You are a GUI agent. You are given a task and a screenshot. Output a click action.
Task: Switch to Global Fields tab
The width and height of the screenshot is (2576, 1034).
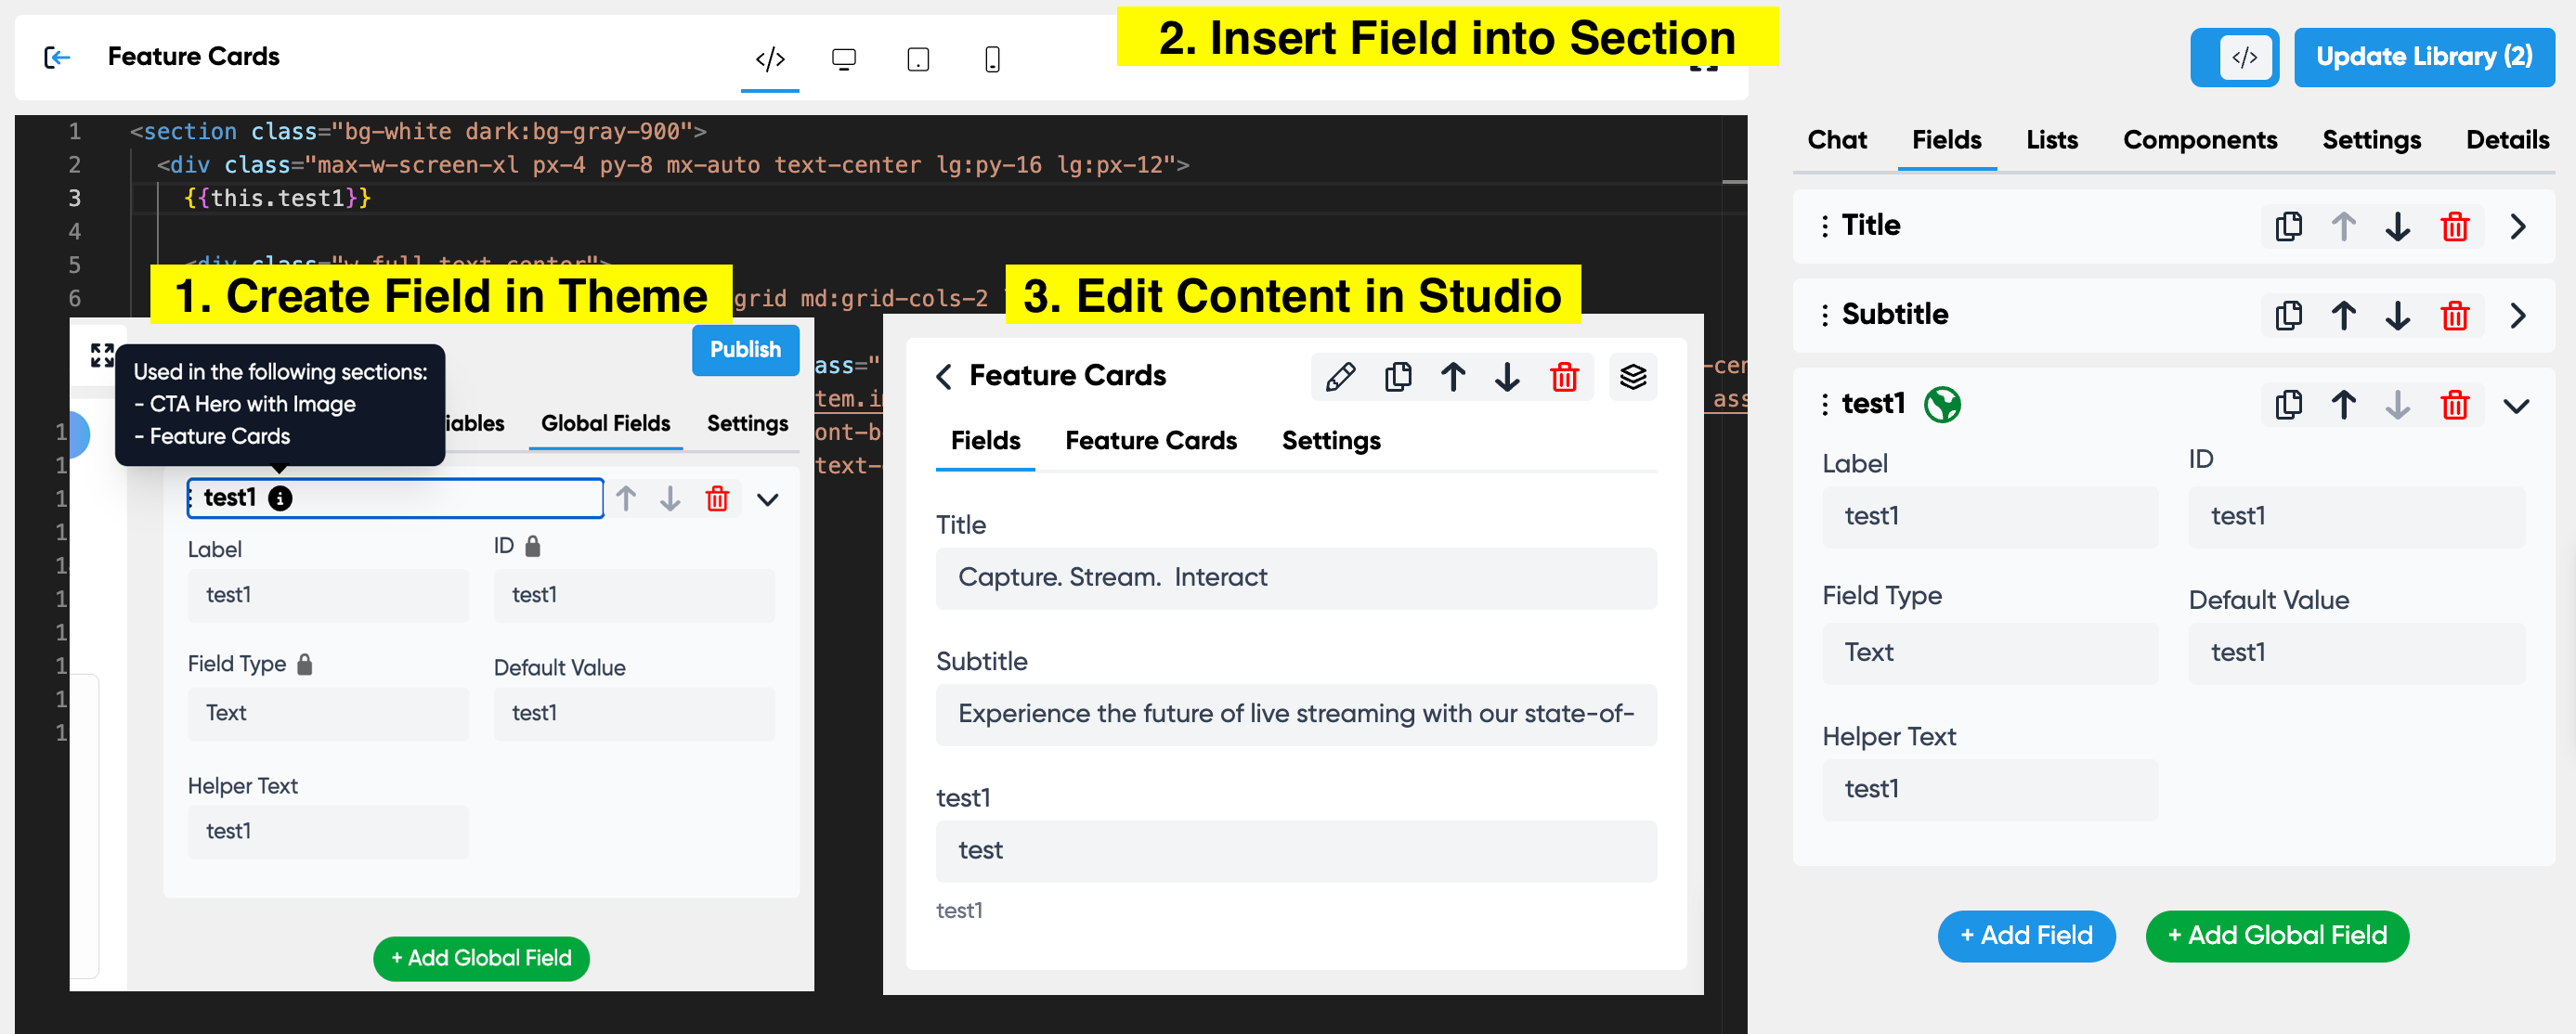coord(605,423)
